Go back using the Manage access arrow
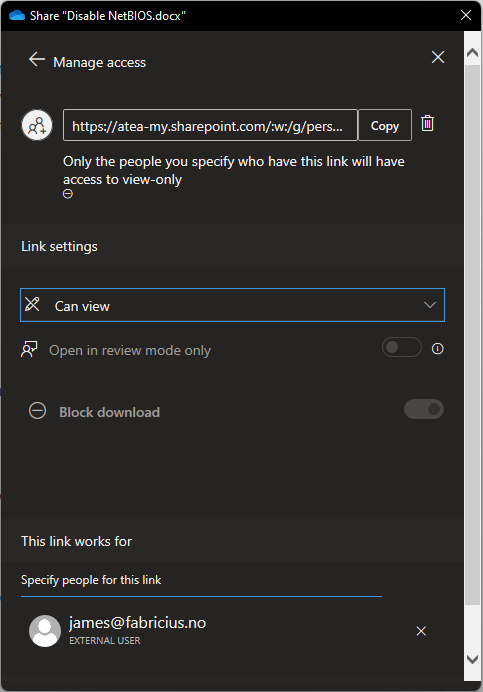Viewport: 483px width, 692px height. 37,60
